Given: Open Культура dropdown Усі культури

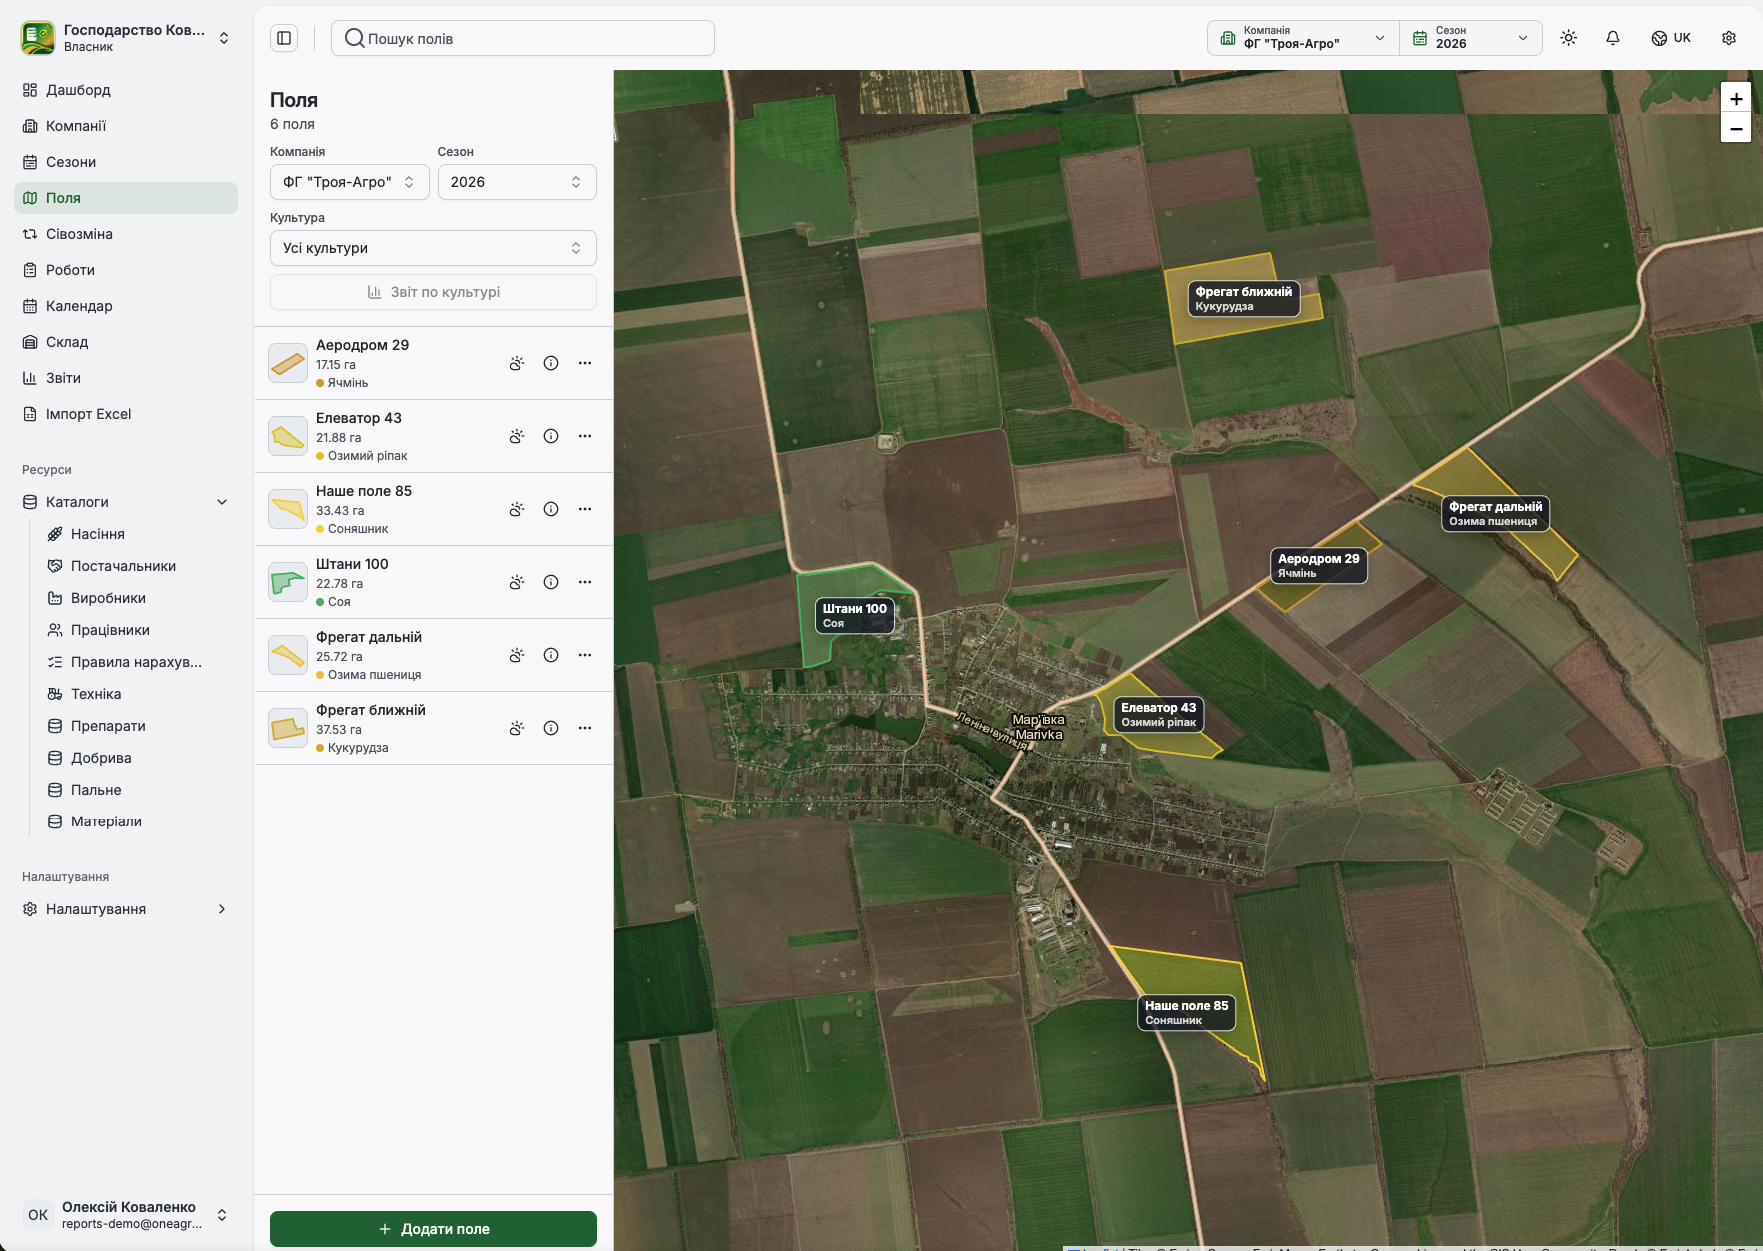Looking at the screenshot, I should [433, 248].
